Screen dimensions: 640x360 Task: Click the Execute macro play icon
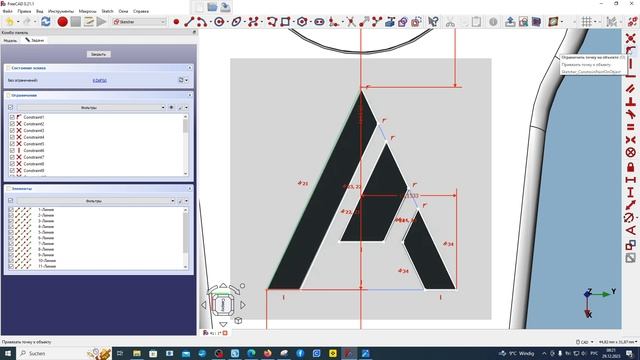pos(102,22)
